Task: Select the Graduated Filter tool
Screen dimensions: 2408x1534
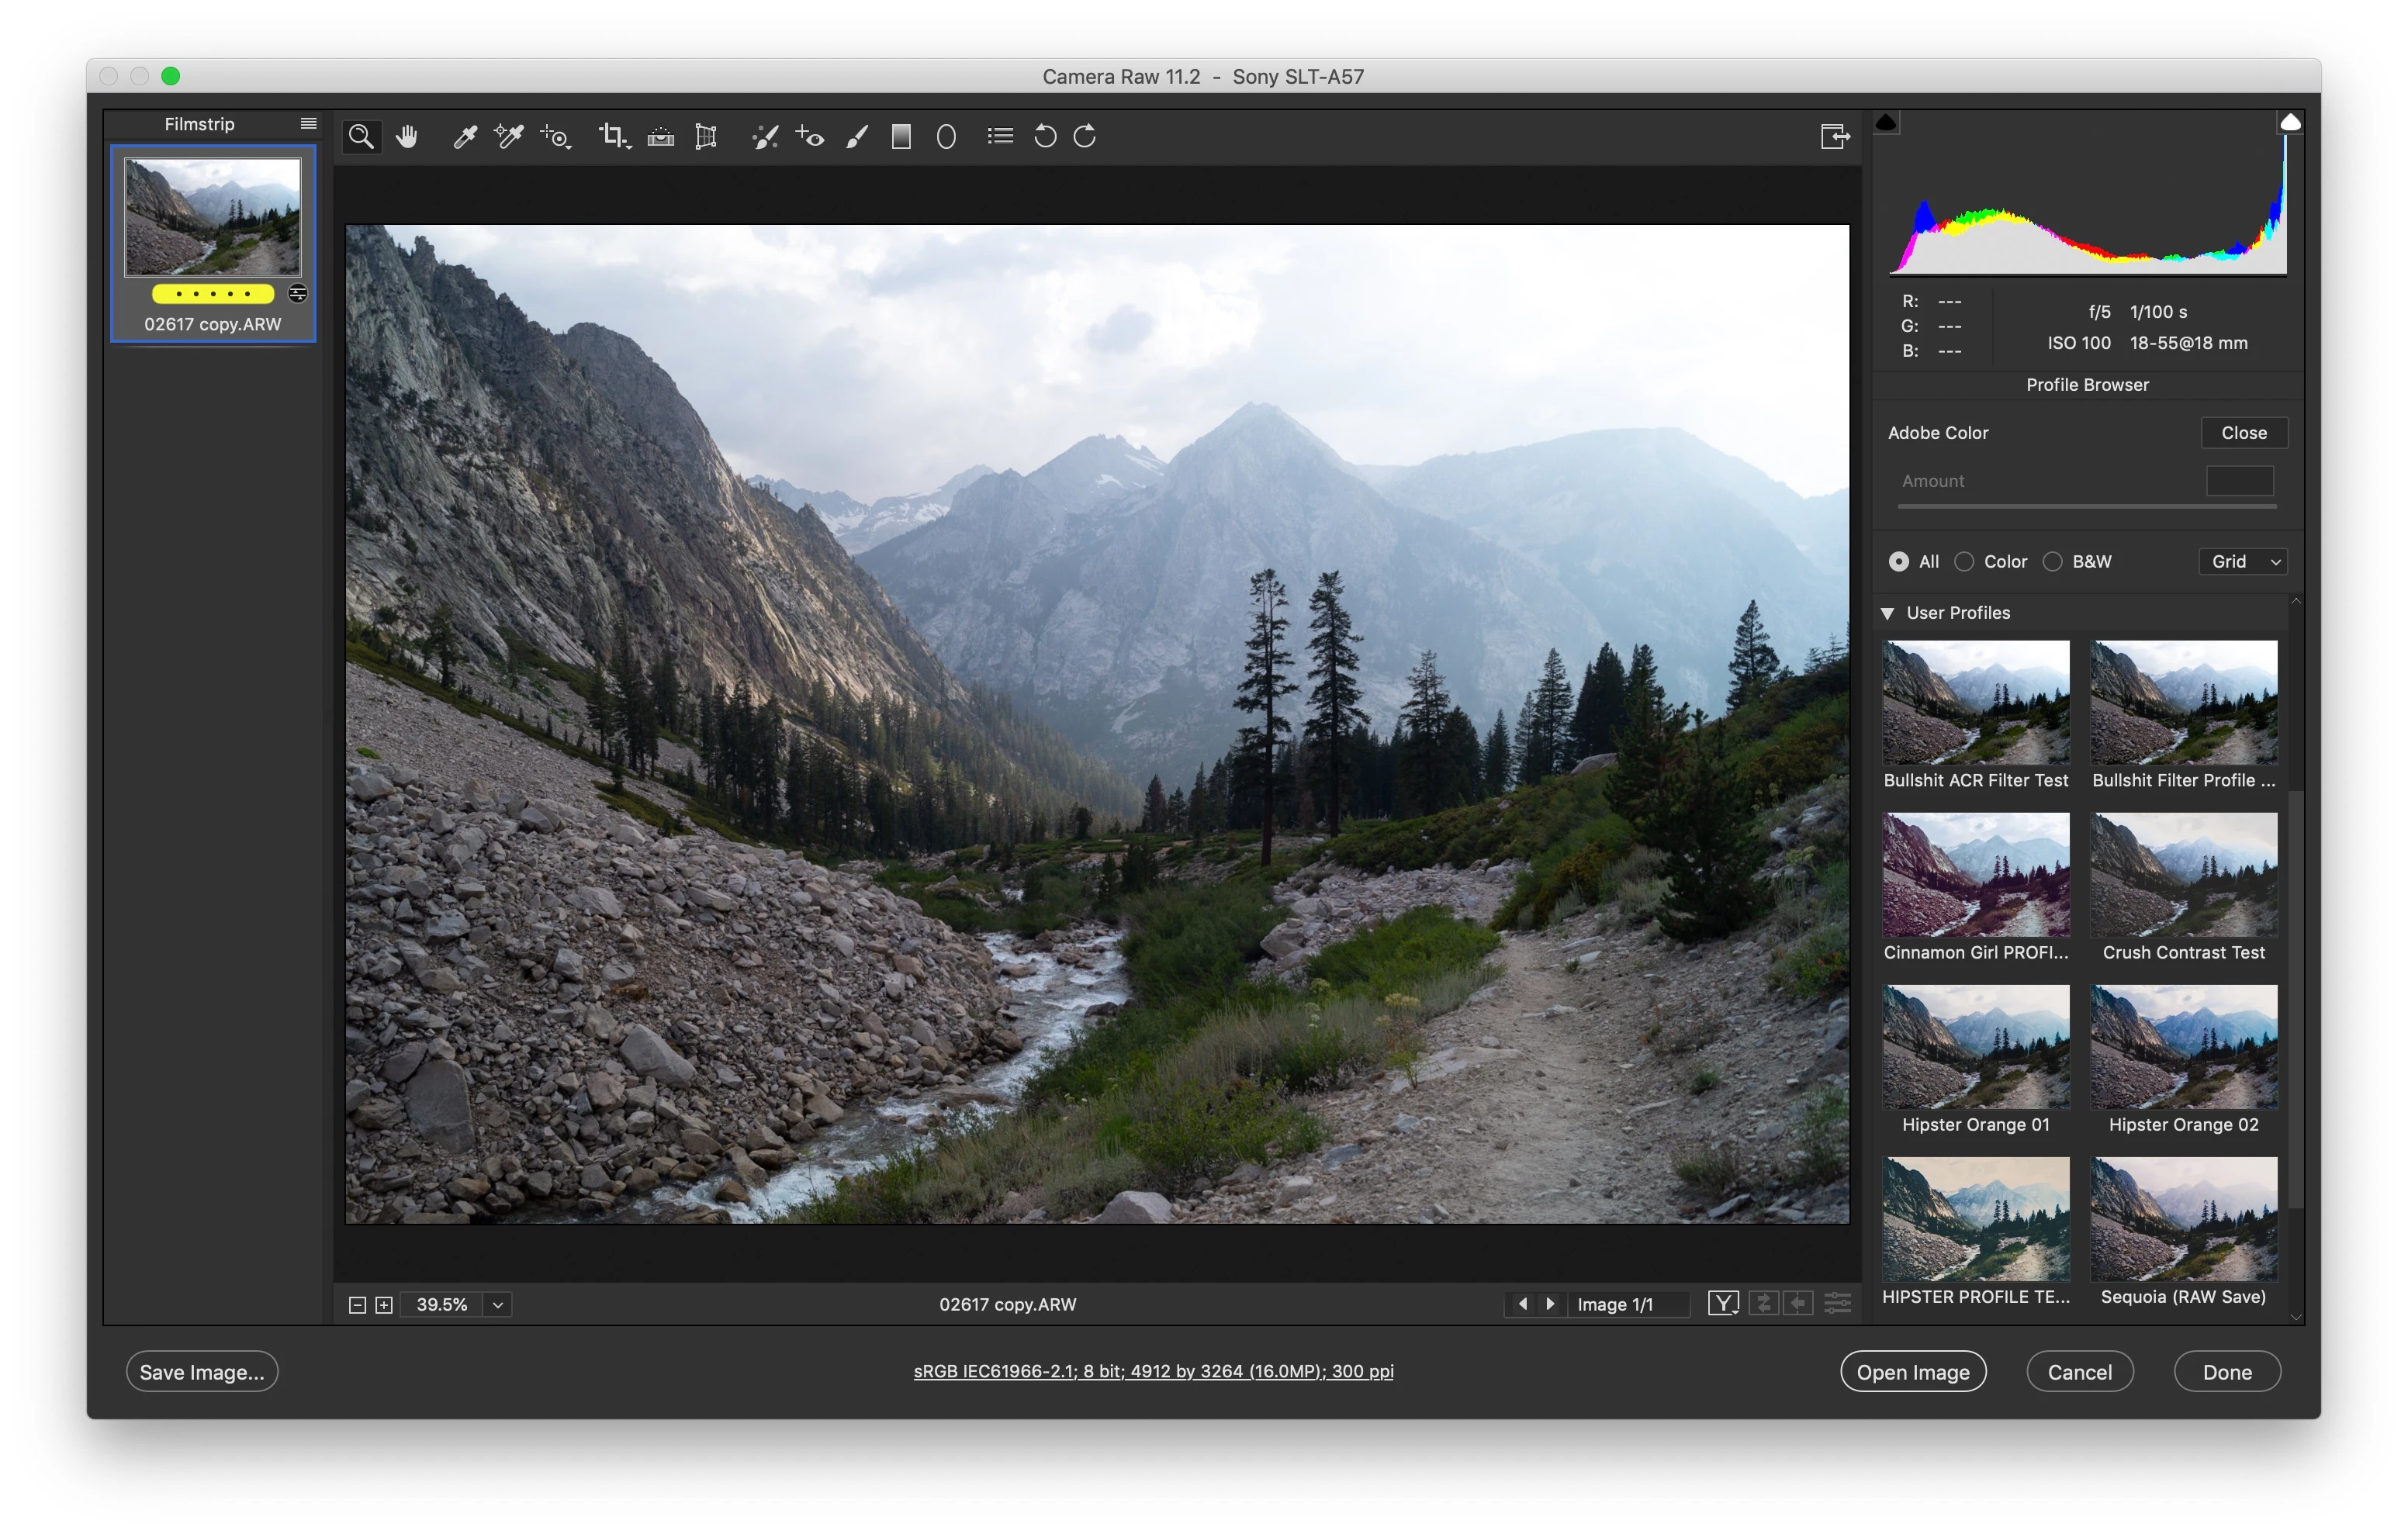Action: tap(901, 136)
